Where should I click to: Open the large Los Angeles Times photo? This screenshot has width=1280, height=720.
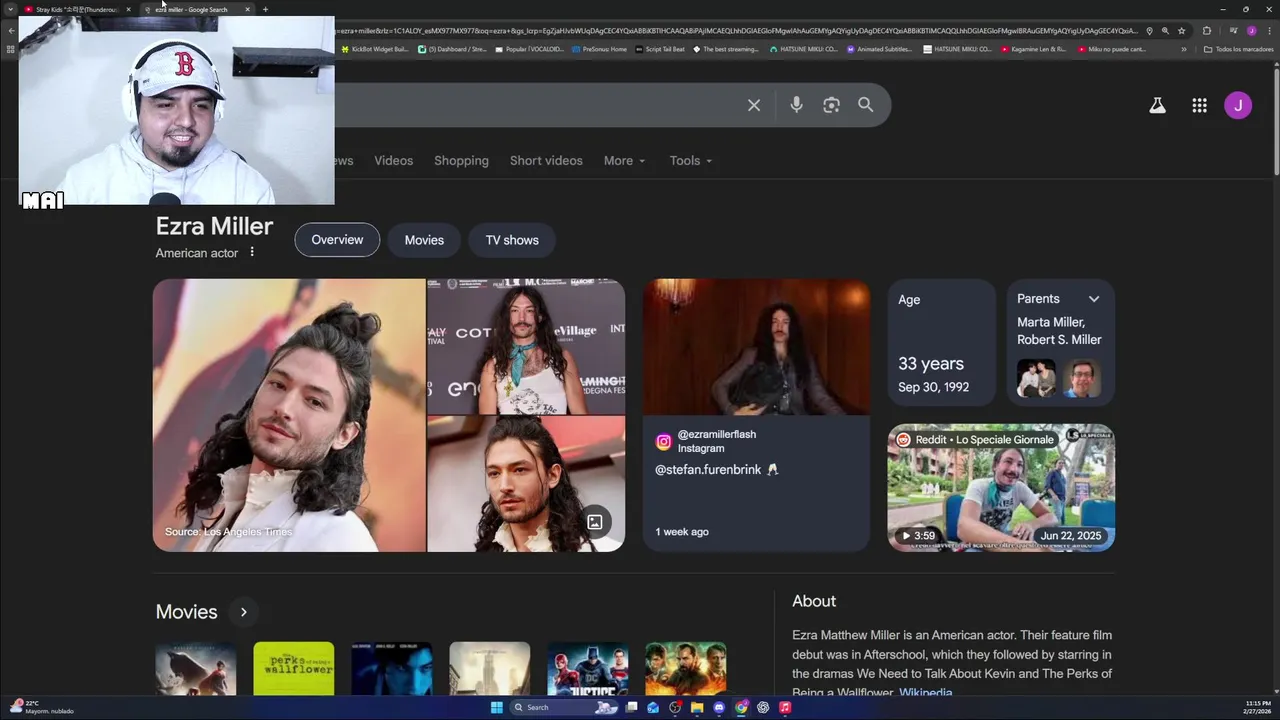pos(289,415)
